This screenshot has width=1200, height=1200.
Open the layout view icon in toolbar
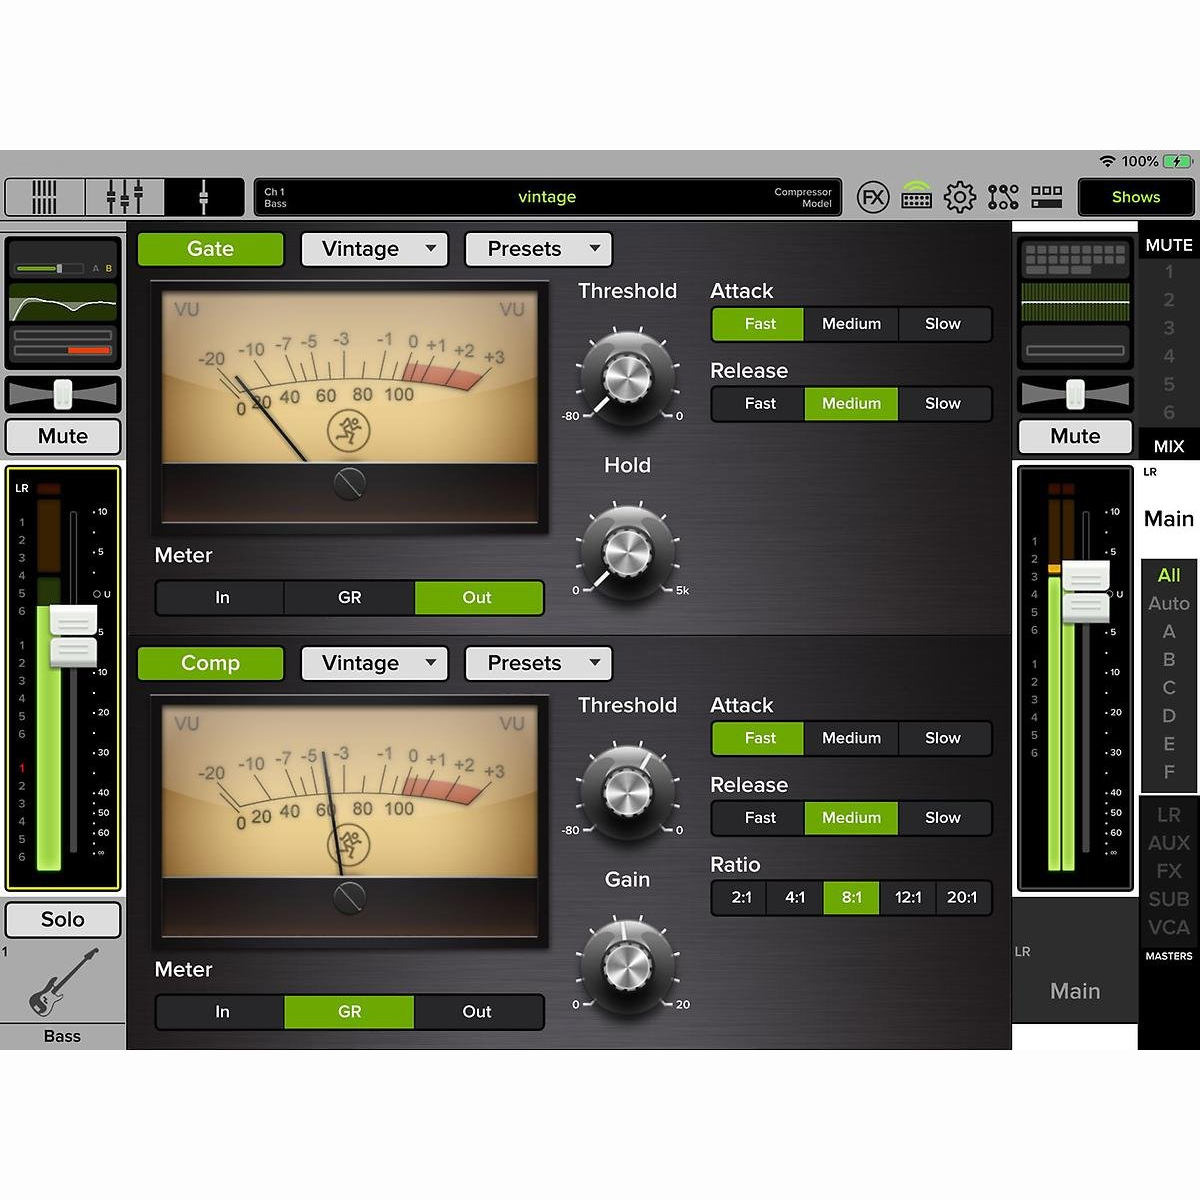(1047, 197)
